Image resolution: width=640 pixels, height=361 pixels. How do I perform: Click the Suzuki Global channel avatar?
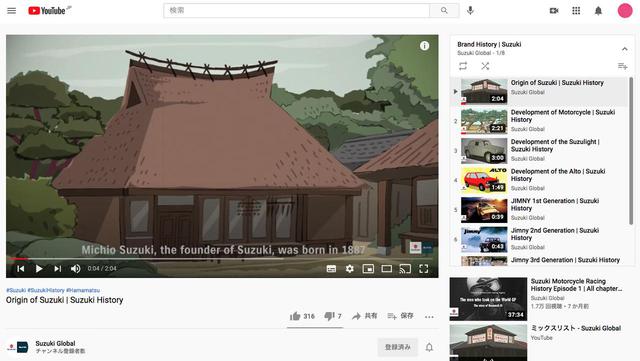(17, 347)
